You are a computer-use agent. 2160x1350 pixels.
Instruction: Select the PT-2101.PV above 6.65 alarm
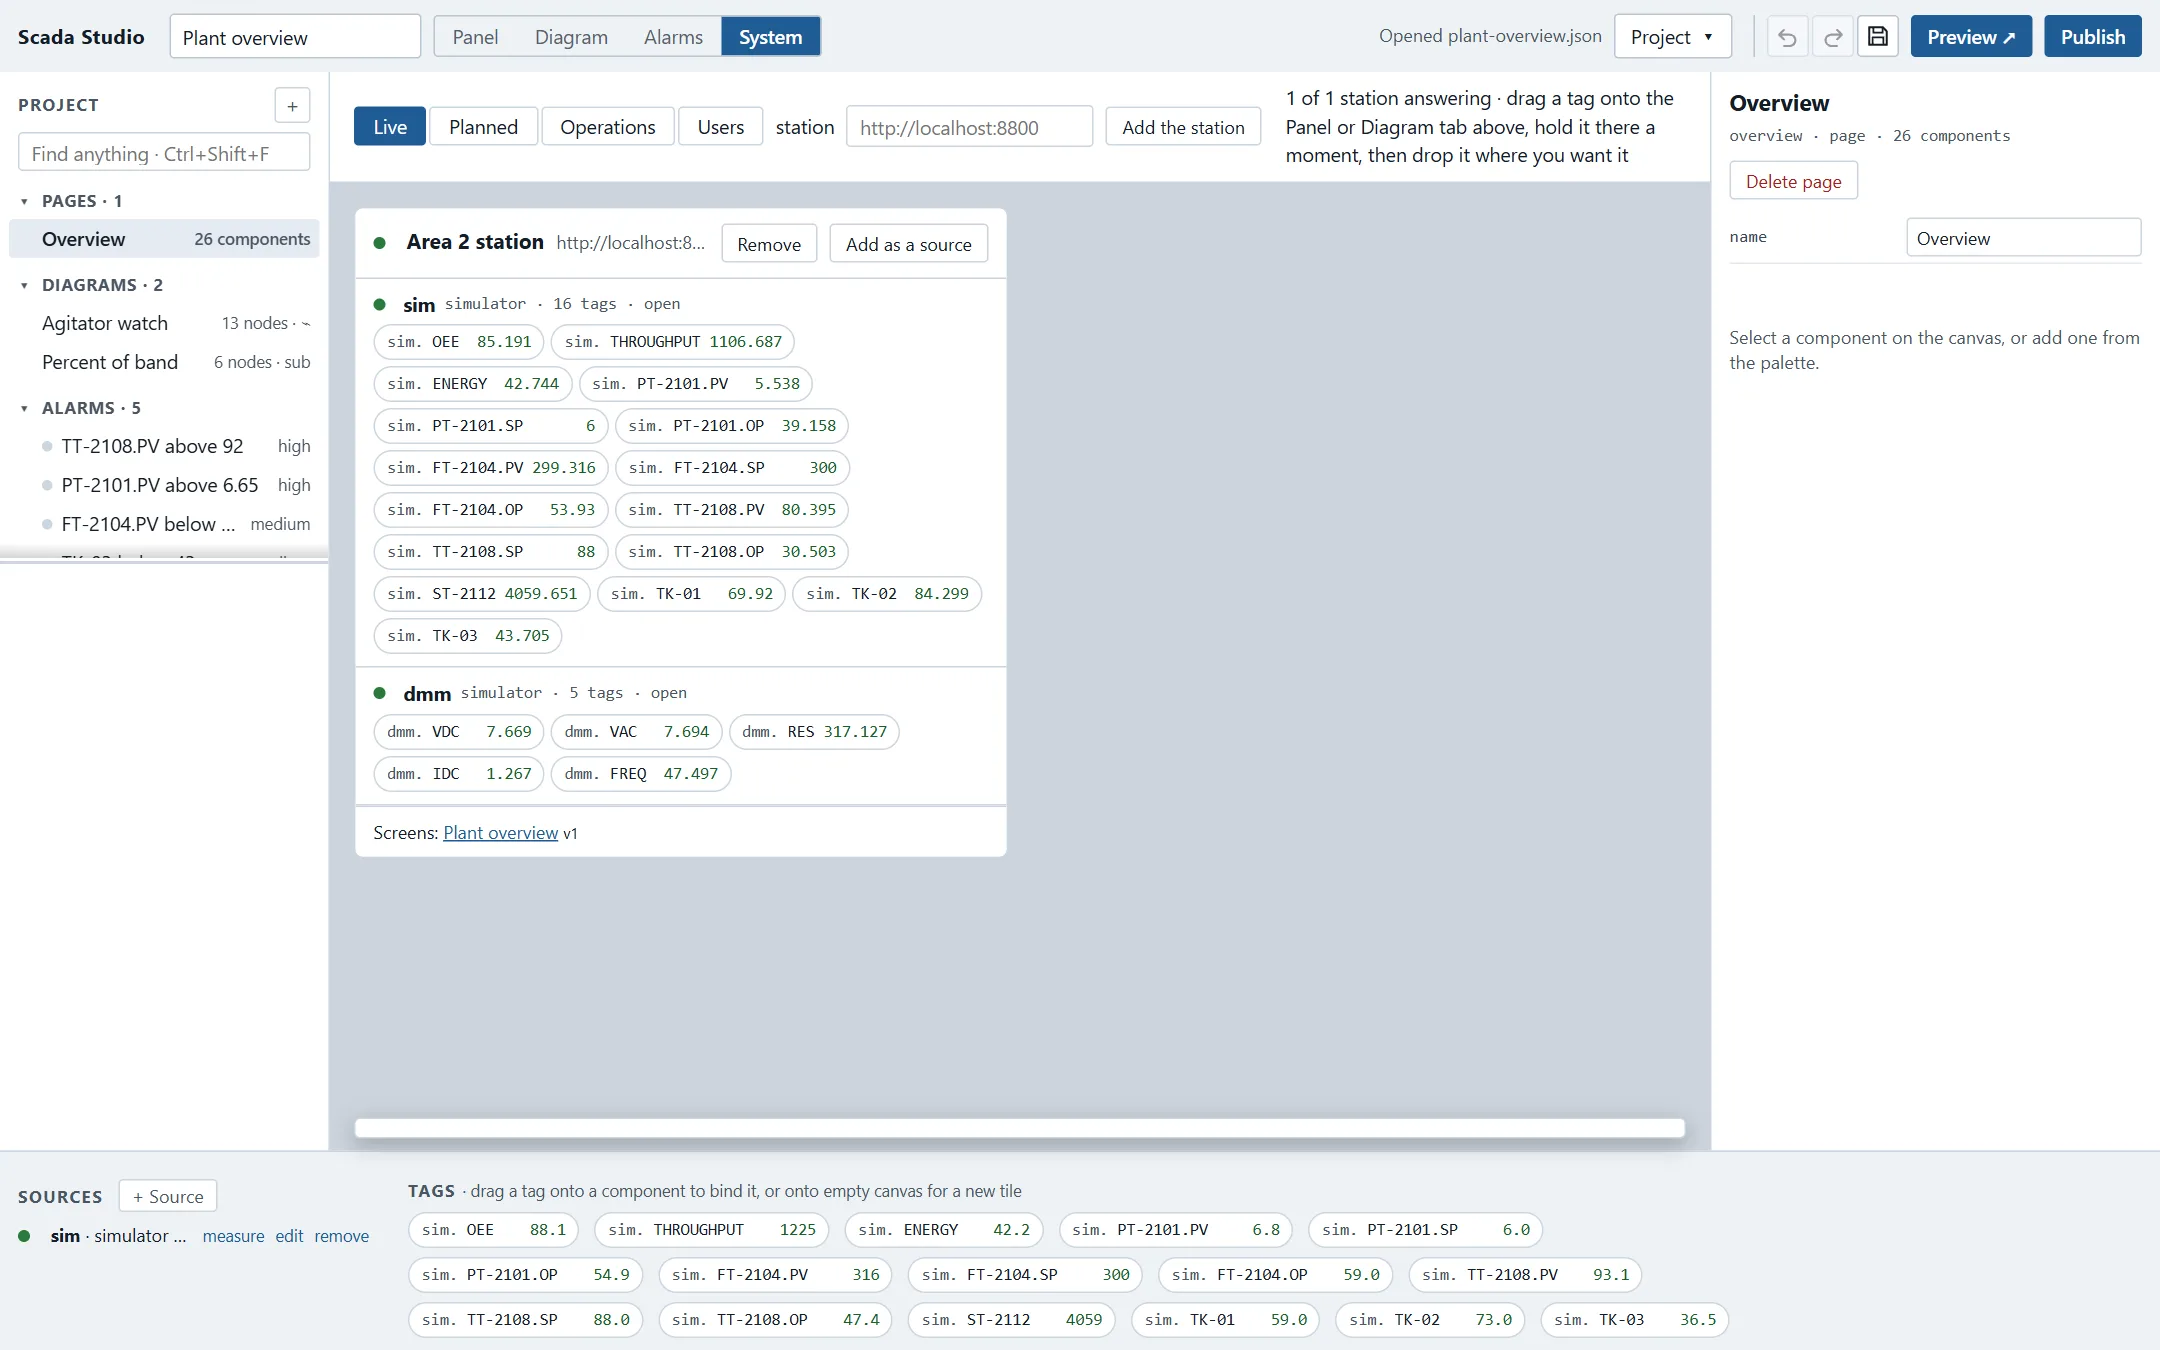[x=164, y=485]
